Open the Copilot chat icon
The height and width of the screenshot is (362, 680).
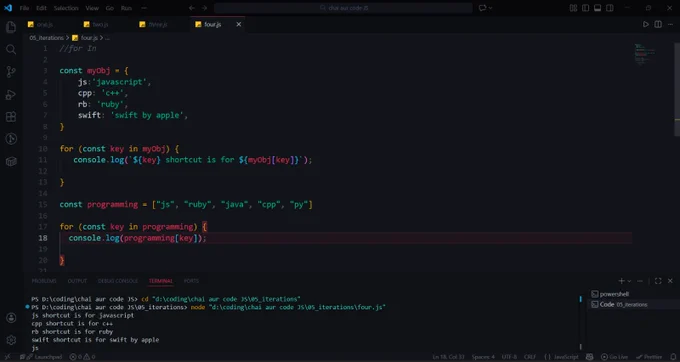click(482, 8)
